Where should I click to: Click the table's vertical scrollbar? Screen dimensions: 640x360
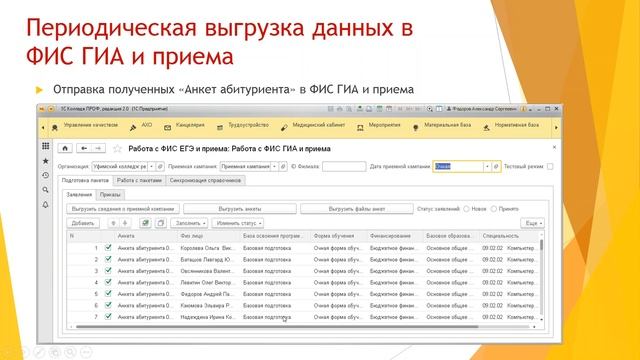click(x=542, y=245)
